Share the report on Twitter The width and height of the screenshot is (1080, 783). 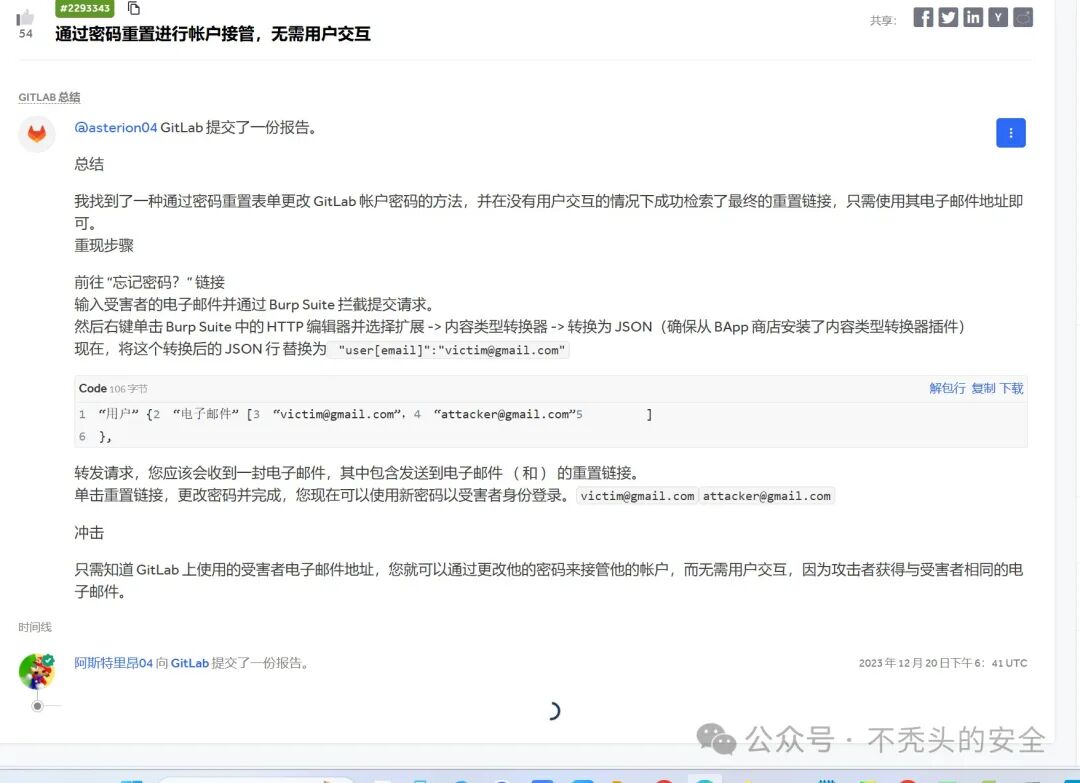948,17
